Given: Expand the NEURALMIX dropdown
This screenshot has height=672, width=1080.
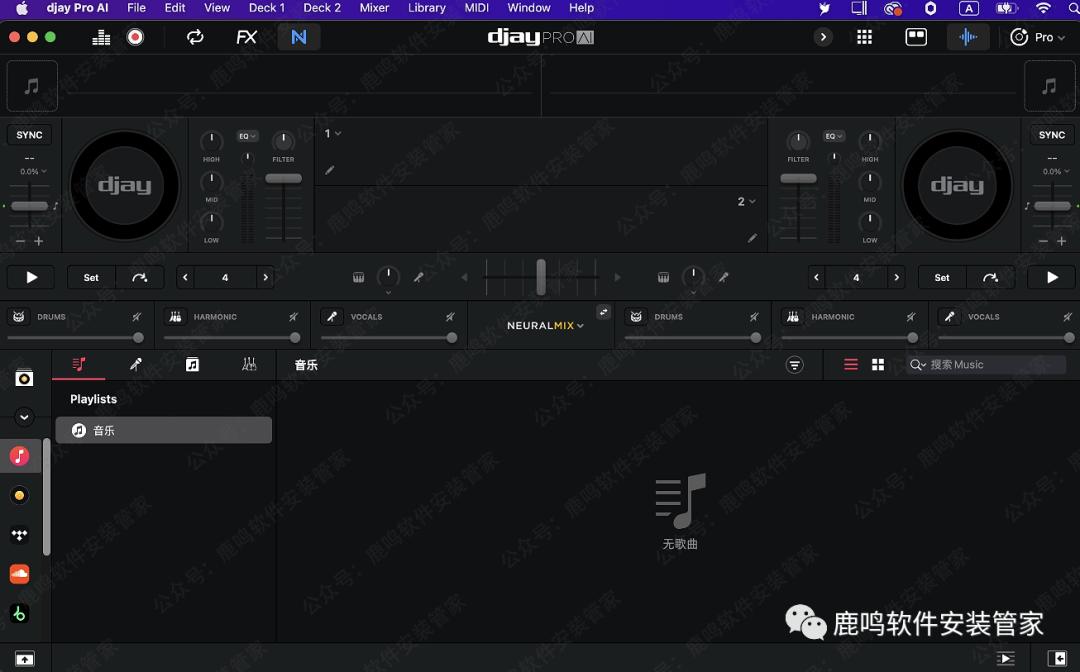Looking at the screenshot, I should click(x=545, y=326).
